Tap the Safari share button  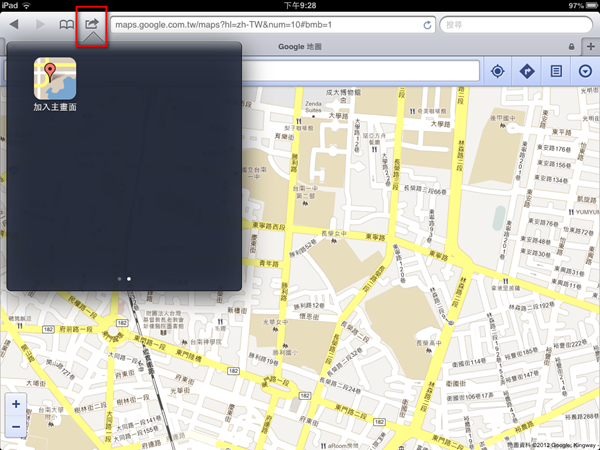[x=91, y=23]
